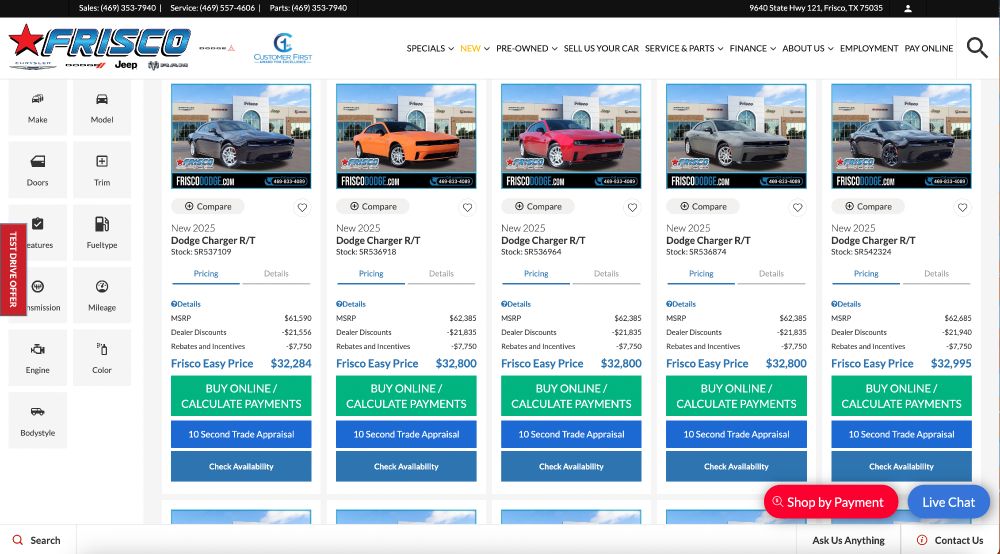Viewport: 1000px width, 554px height.
Task: Select Pricing tab for stock SR536964
Action: tap(536, 273)
